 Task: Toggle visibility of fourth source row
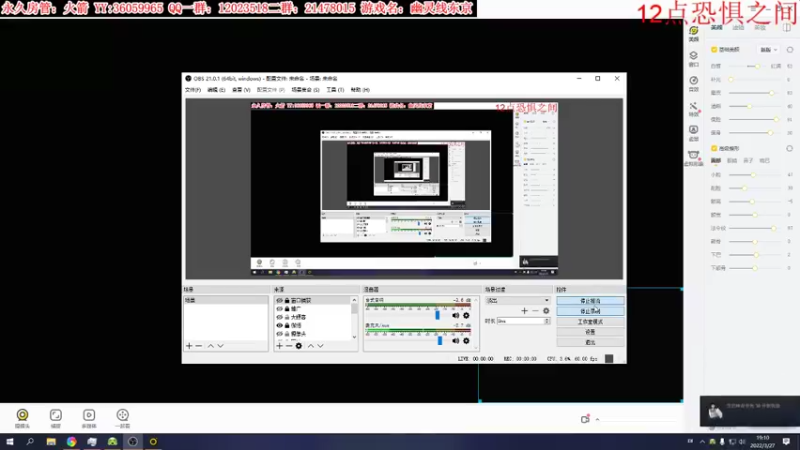[279, 325]
